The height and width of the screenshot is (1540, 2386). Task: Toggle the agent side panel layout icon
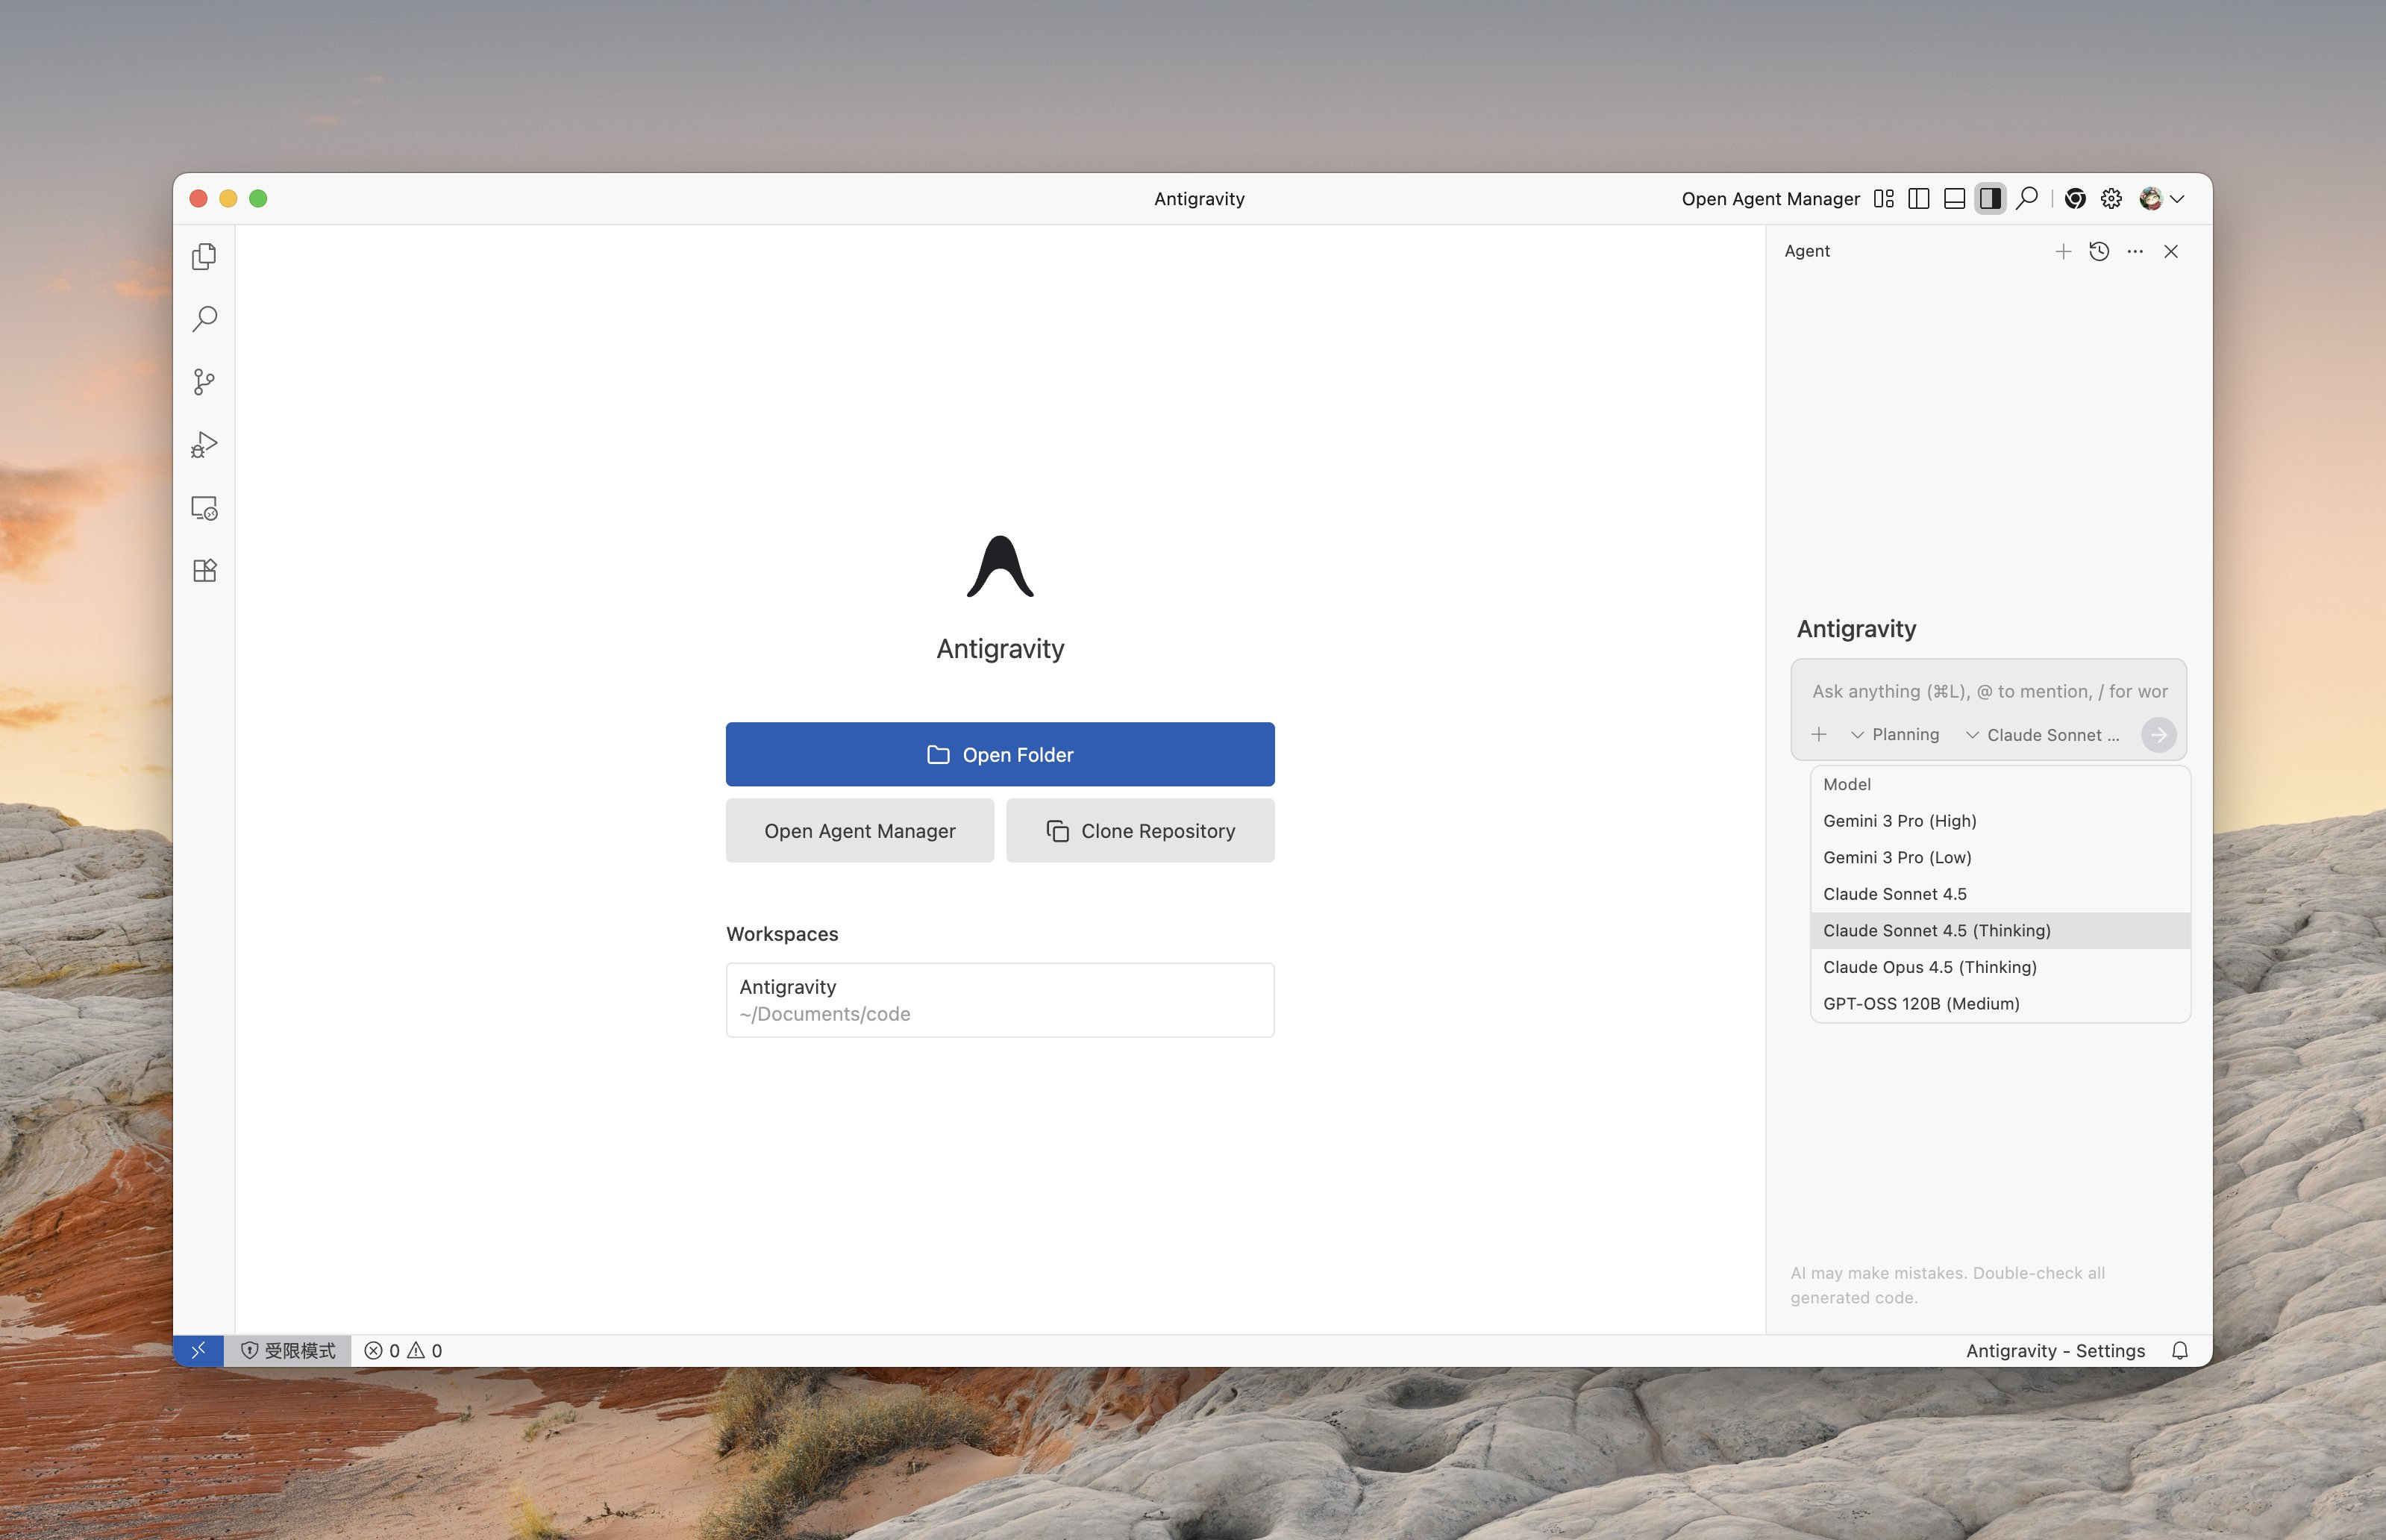(1990, 198)
